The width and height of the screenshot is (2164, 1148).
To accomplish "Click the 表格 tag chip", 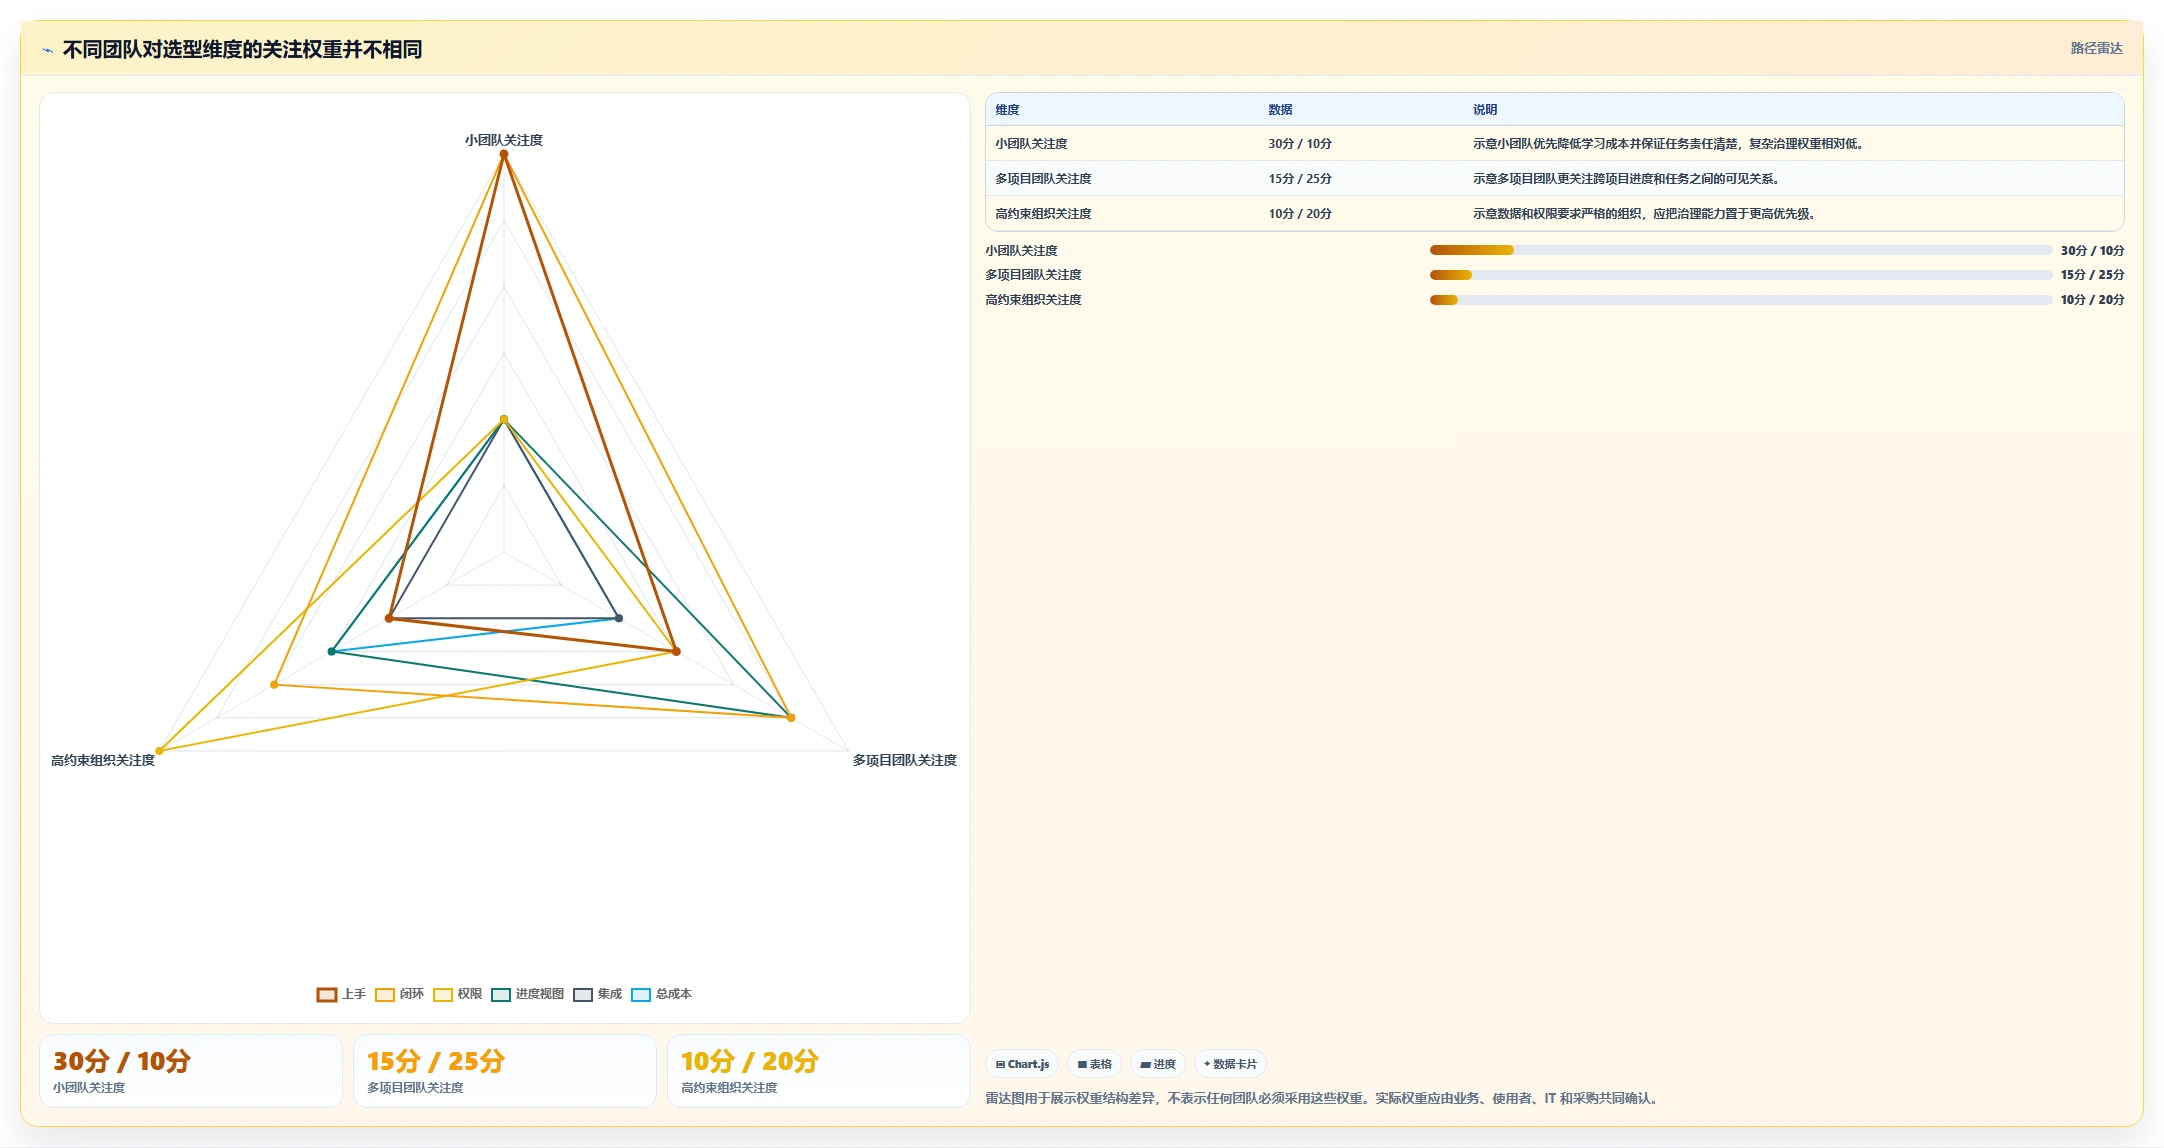I will 1095,1064.
